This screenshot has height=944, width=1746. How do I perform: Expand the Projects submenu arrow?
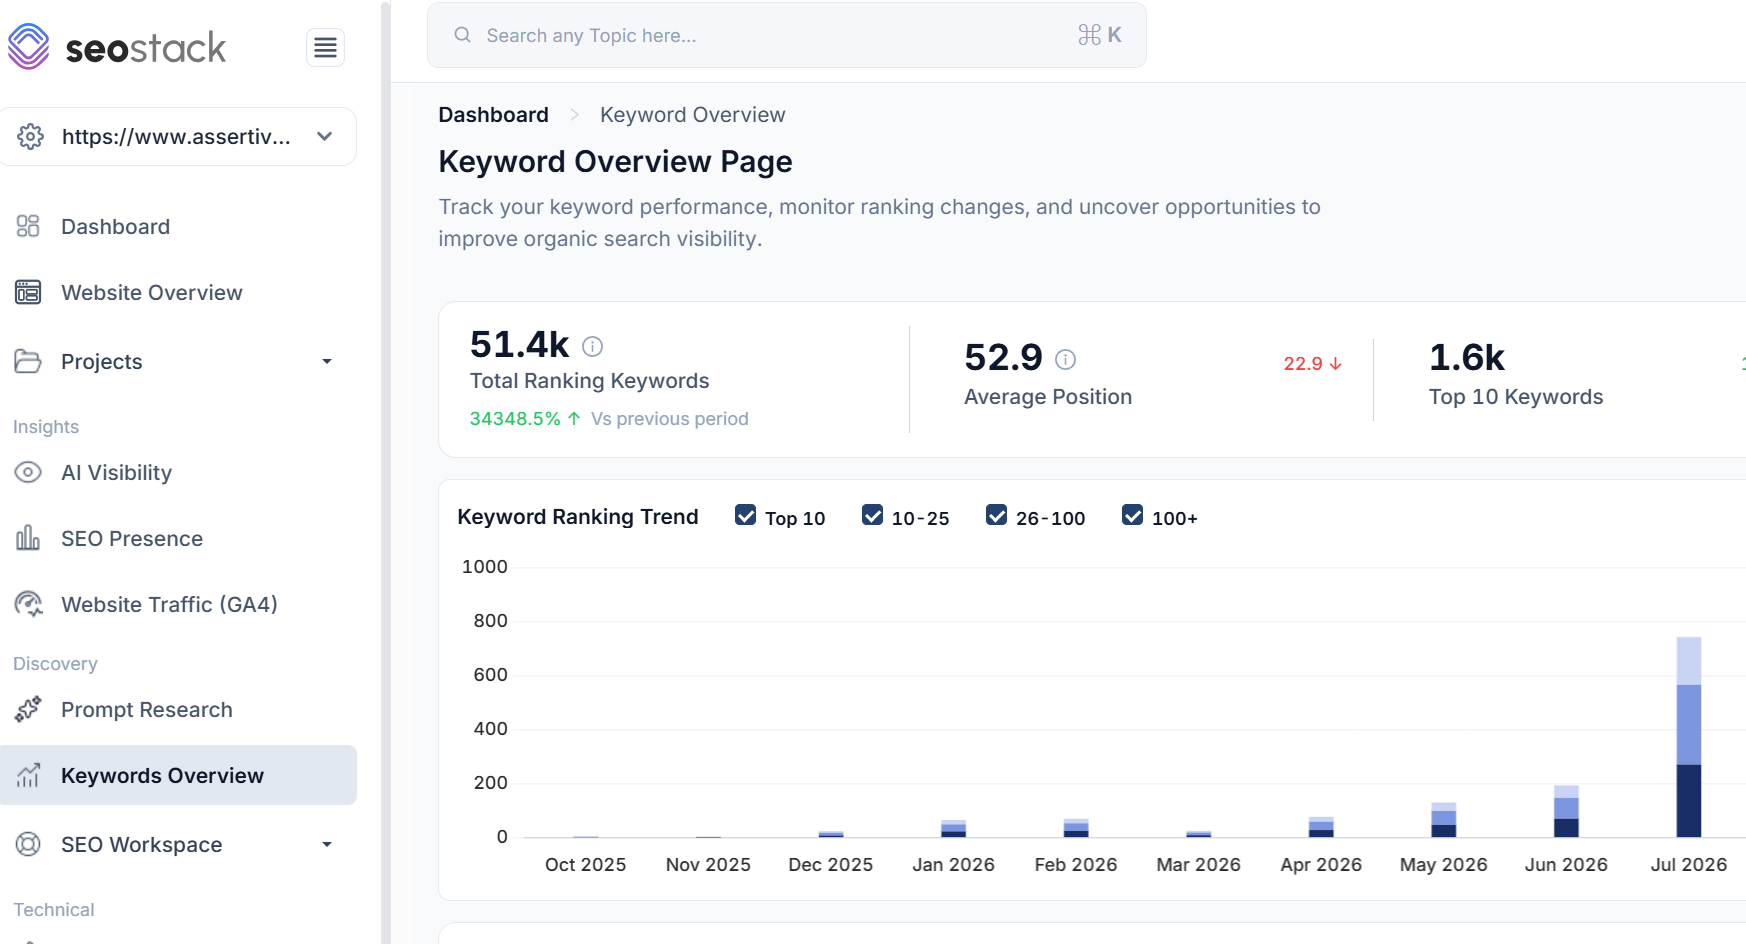point(326,362)
